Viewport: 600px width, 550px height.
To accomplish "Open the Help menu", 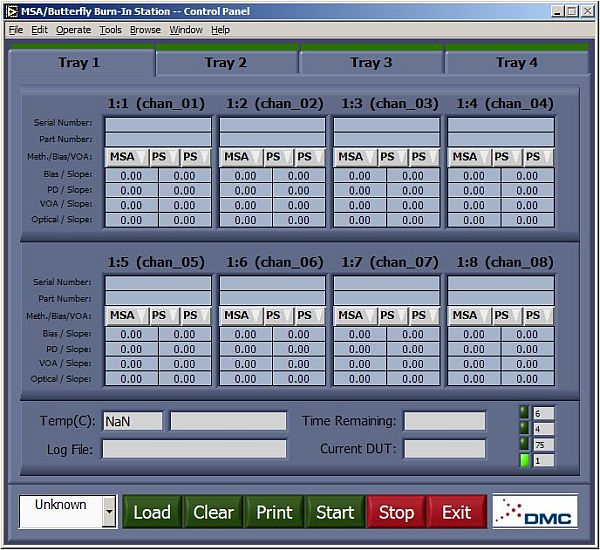I will (x=220, y=30).
